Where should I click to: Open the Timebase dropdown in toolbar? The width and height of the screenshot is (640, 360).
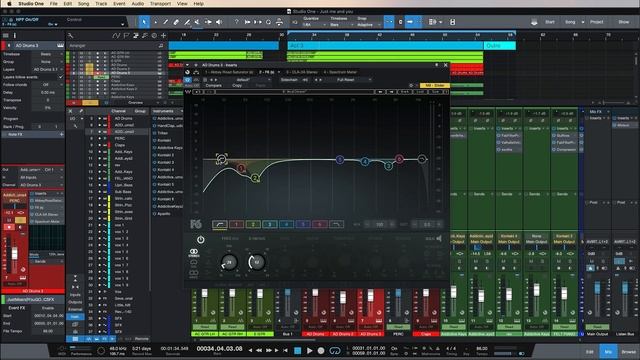[341, 24]
